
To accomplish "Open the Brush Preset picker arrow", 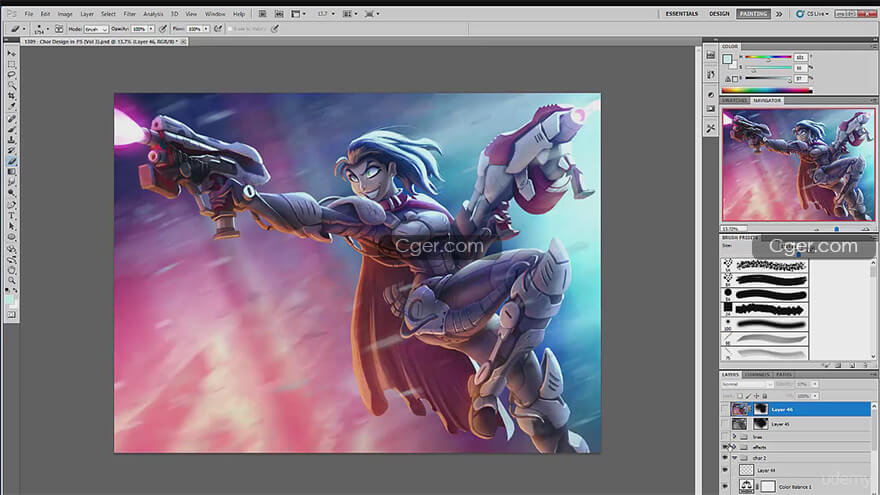I will [47, 29].
